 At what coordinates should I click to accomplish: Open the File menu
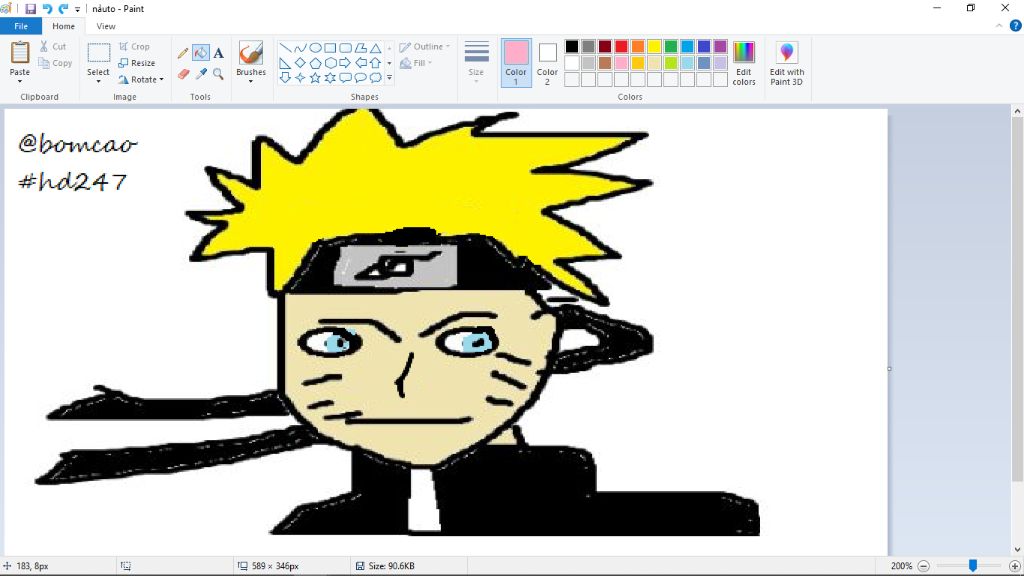pyautogui.click(x=21, y=26)
